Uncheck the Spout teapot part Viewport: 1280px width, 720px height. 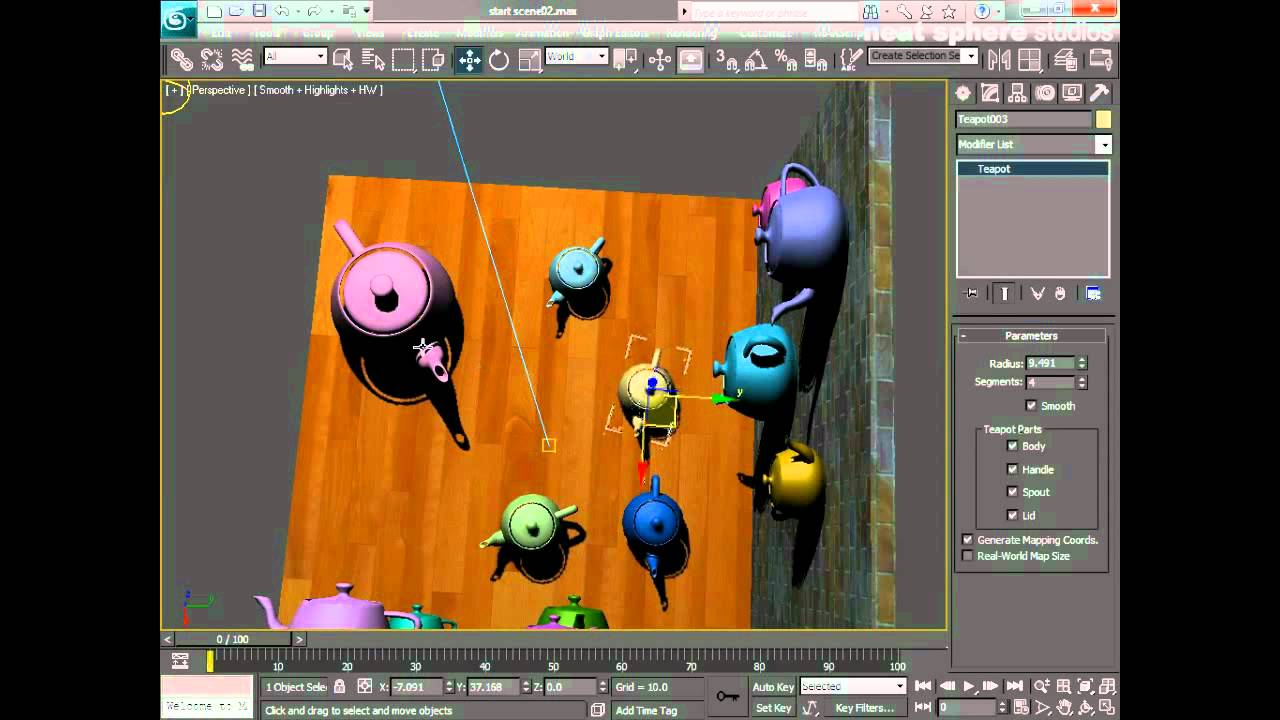tap(1012, 492)
